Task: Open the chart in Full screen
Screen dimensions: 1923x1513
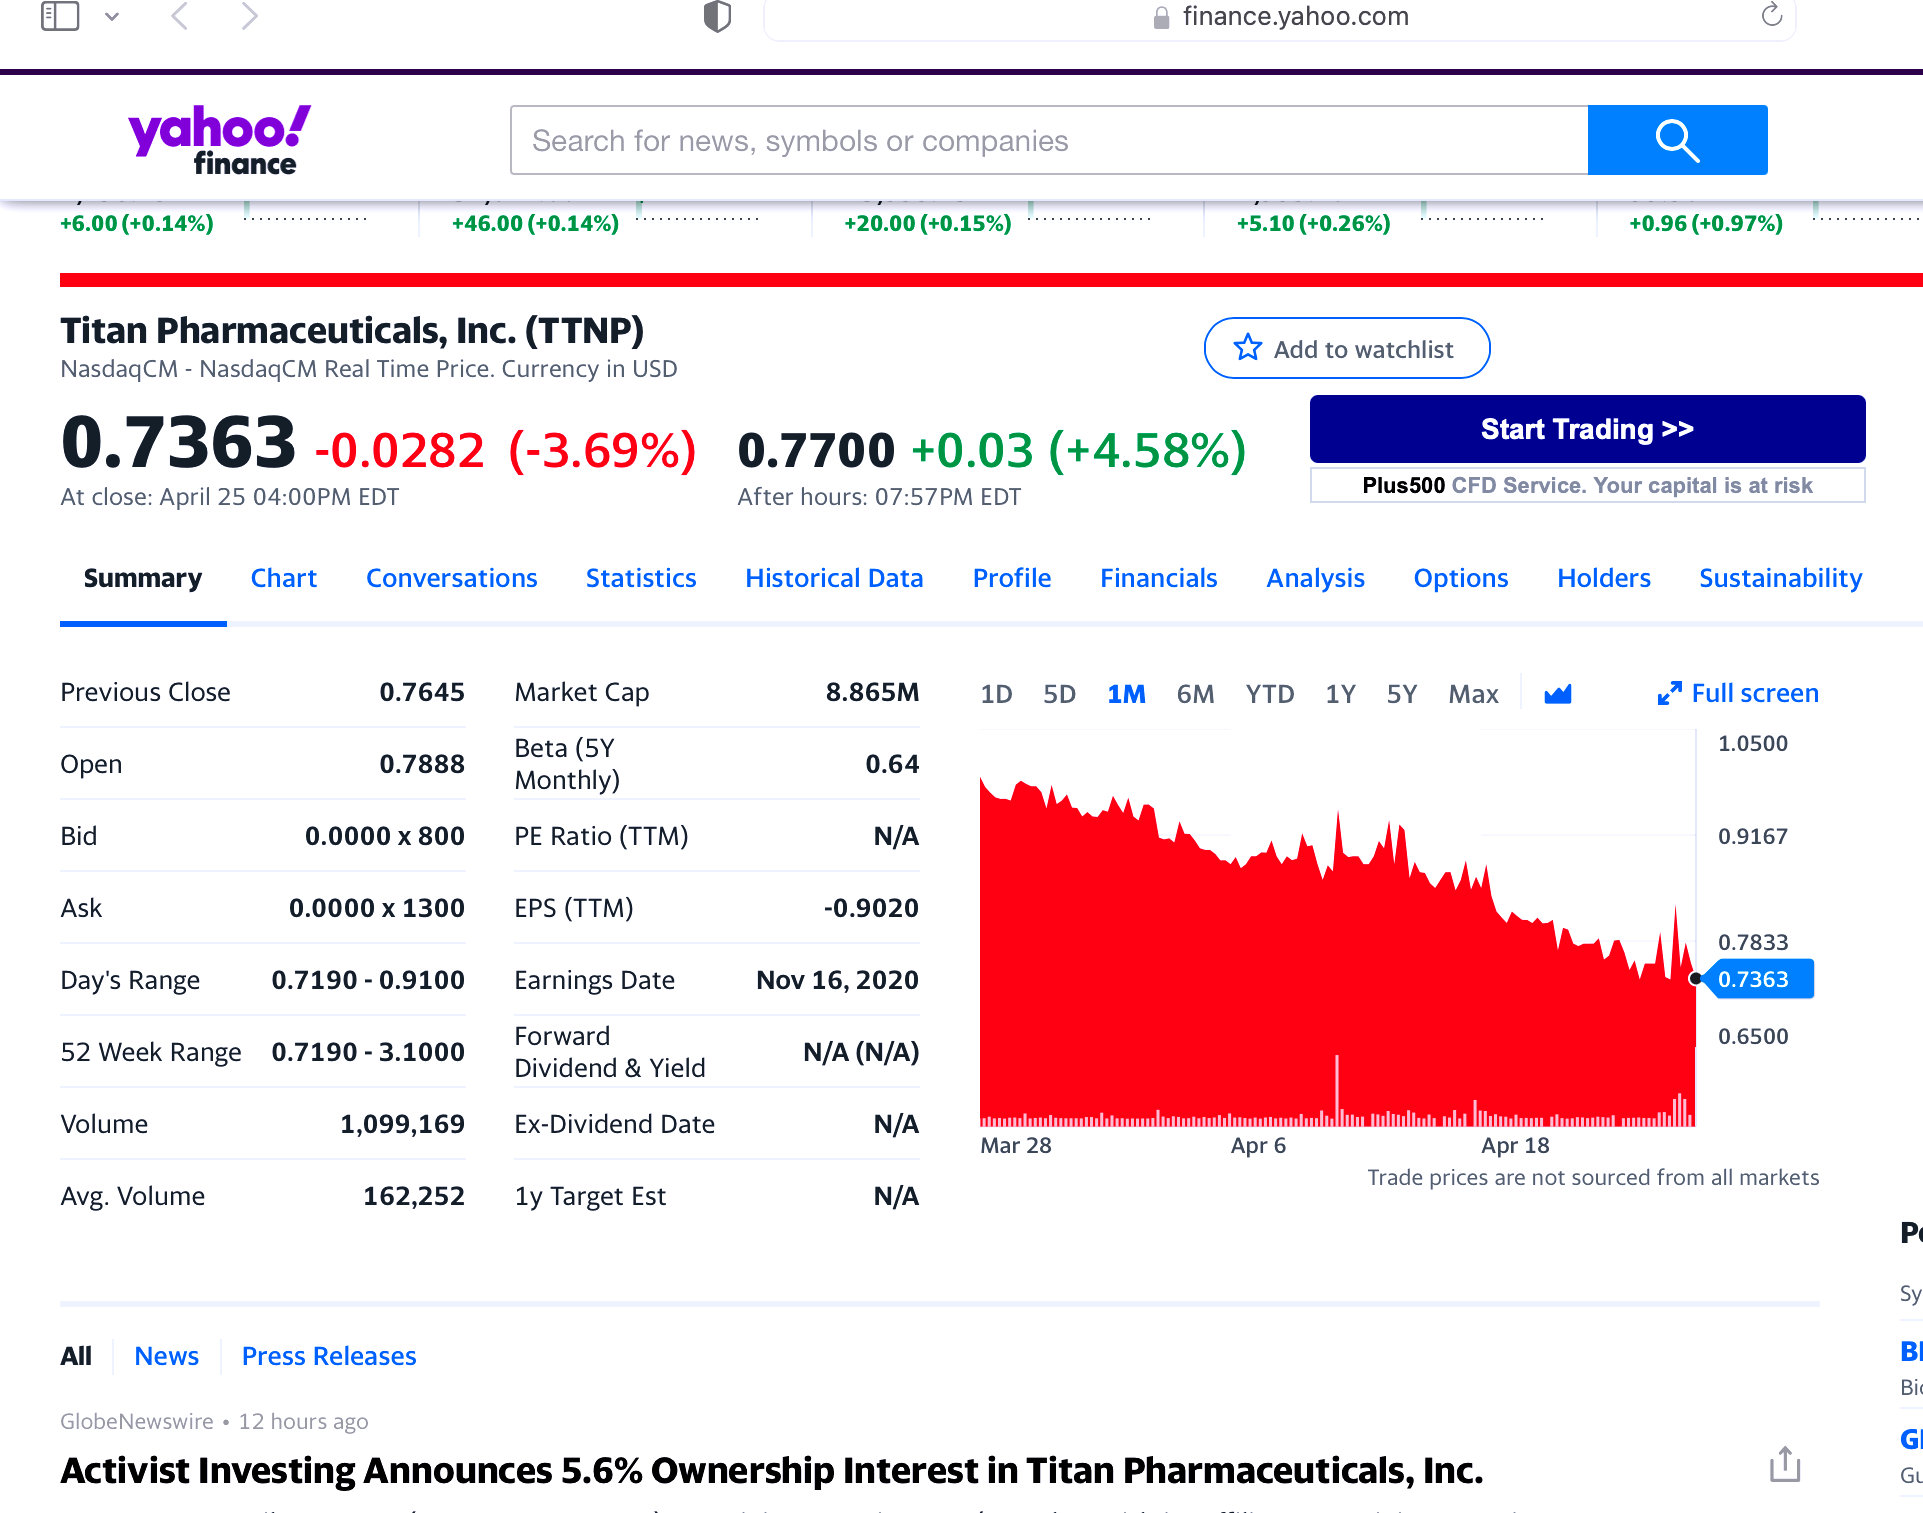Action: coord(1738,694)
